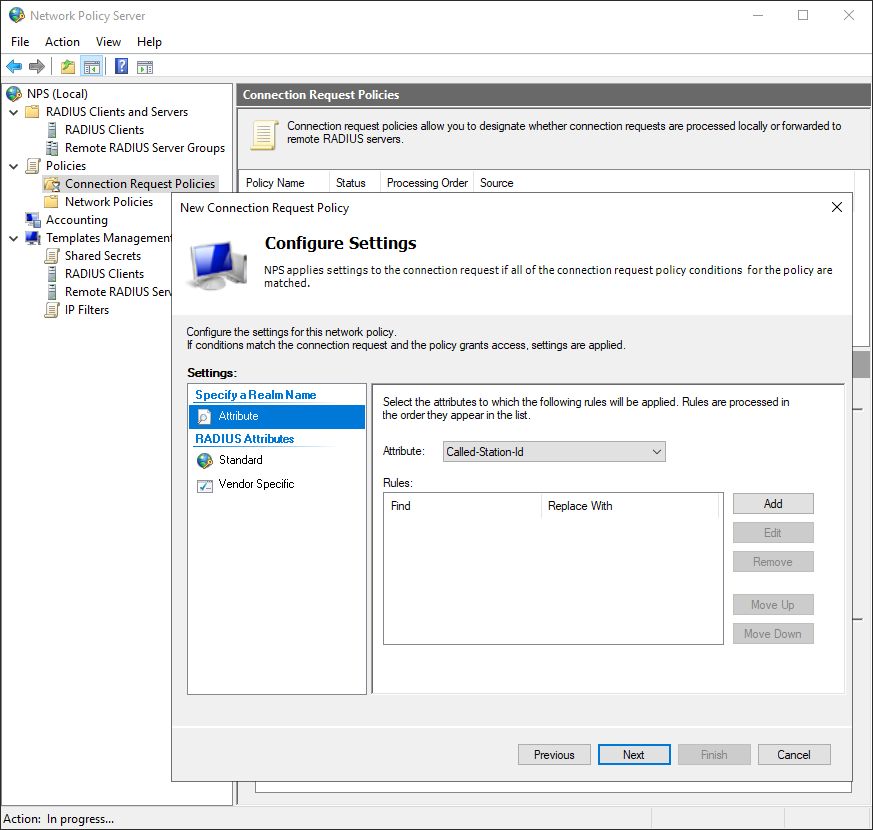Open the Help toolbar icon
873x830 pixels.
[121, 67]
